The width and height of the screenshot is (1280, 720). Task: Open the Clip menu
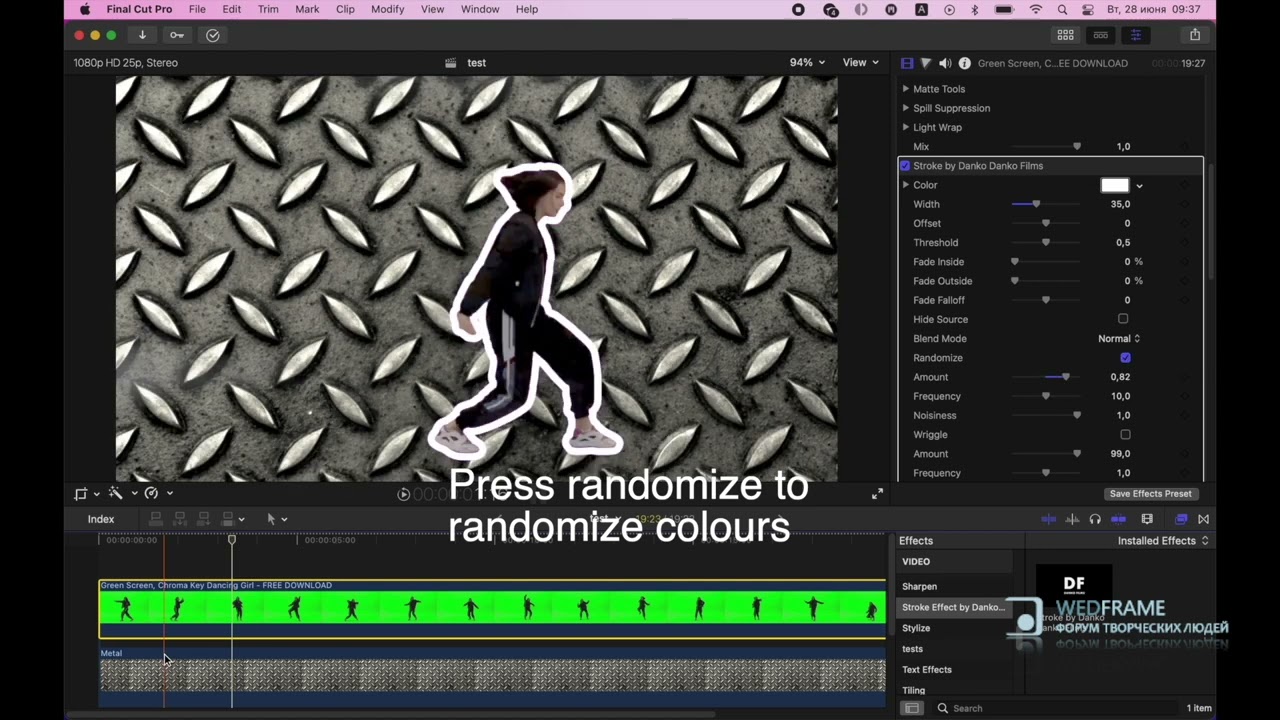point(345,9)
